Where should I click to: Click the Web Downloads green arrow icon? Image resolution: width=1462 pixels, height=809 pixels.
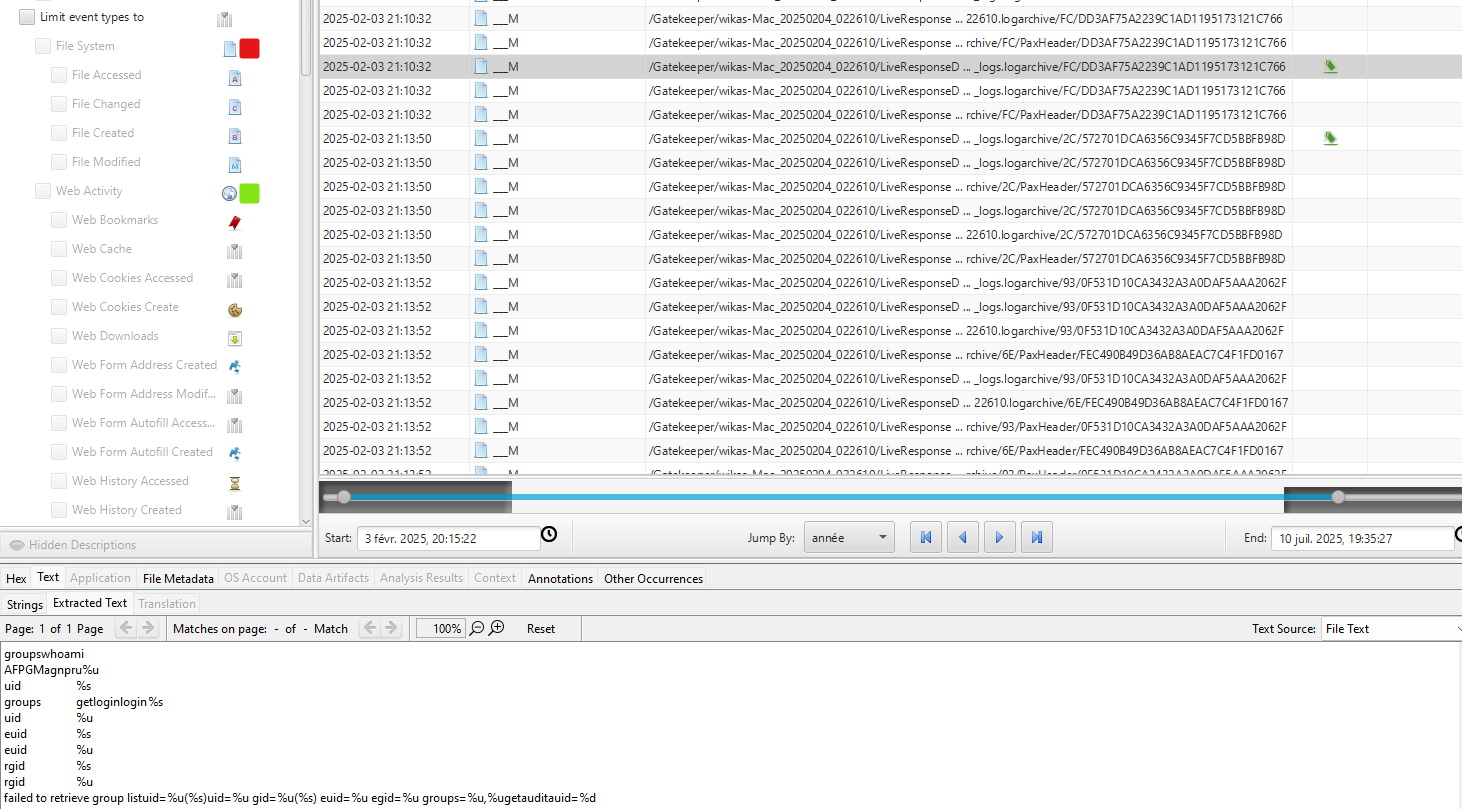coord(235,338)
